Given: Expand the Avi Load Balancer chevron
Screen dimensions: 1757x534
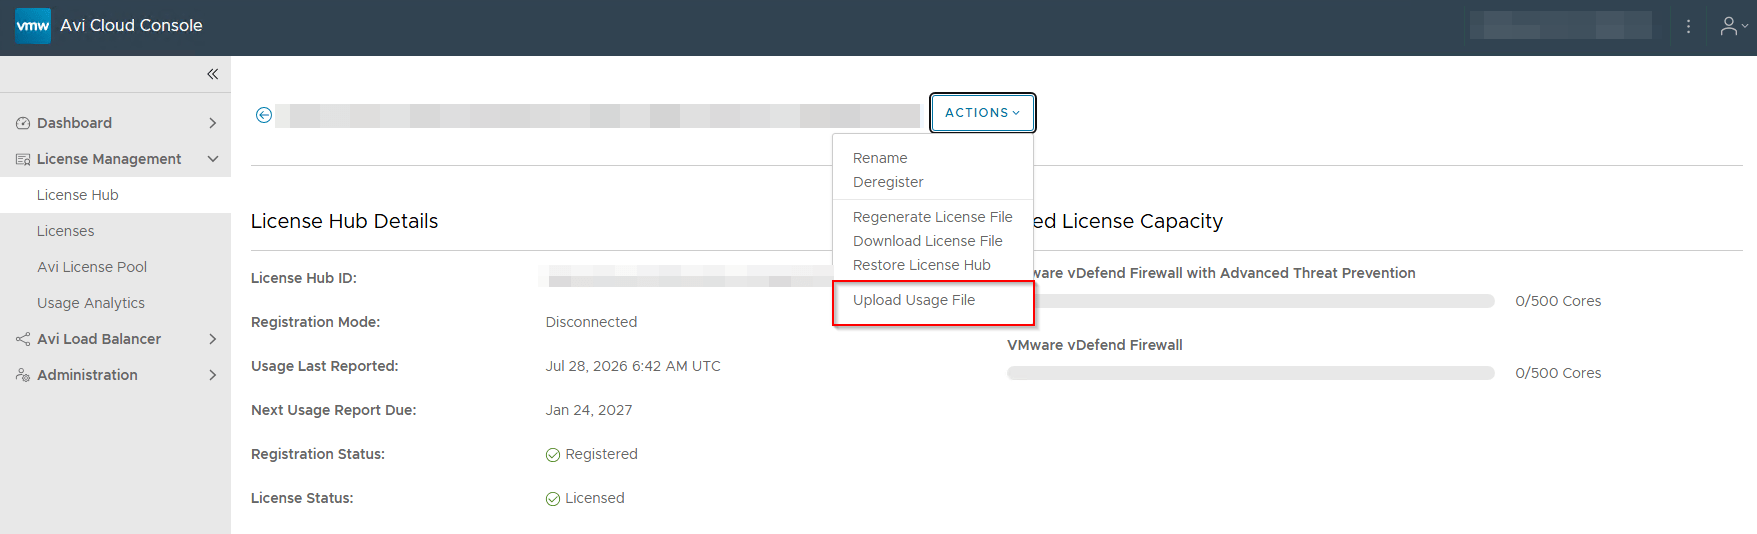Looking at the screenshot, I should click(212, 339).
